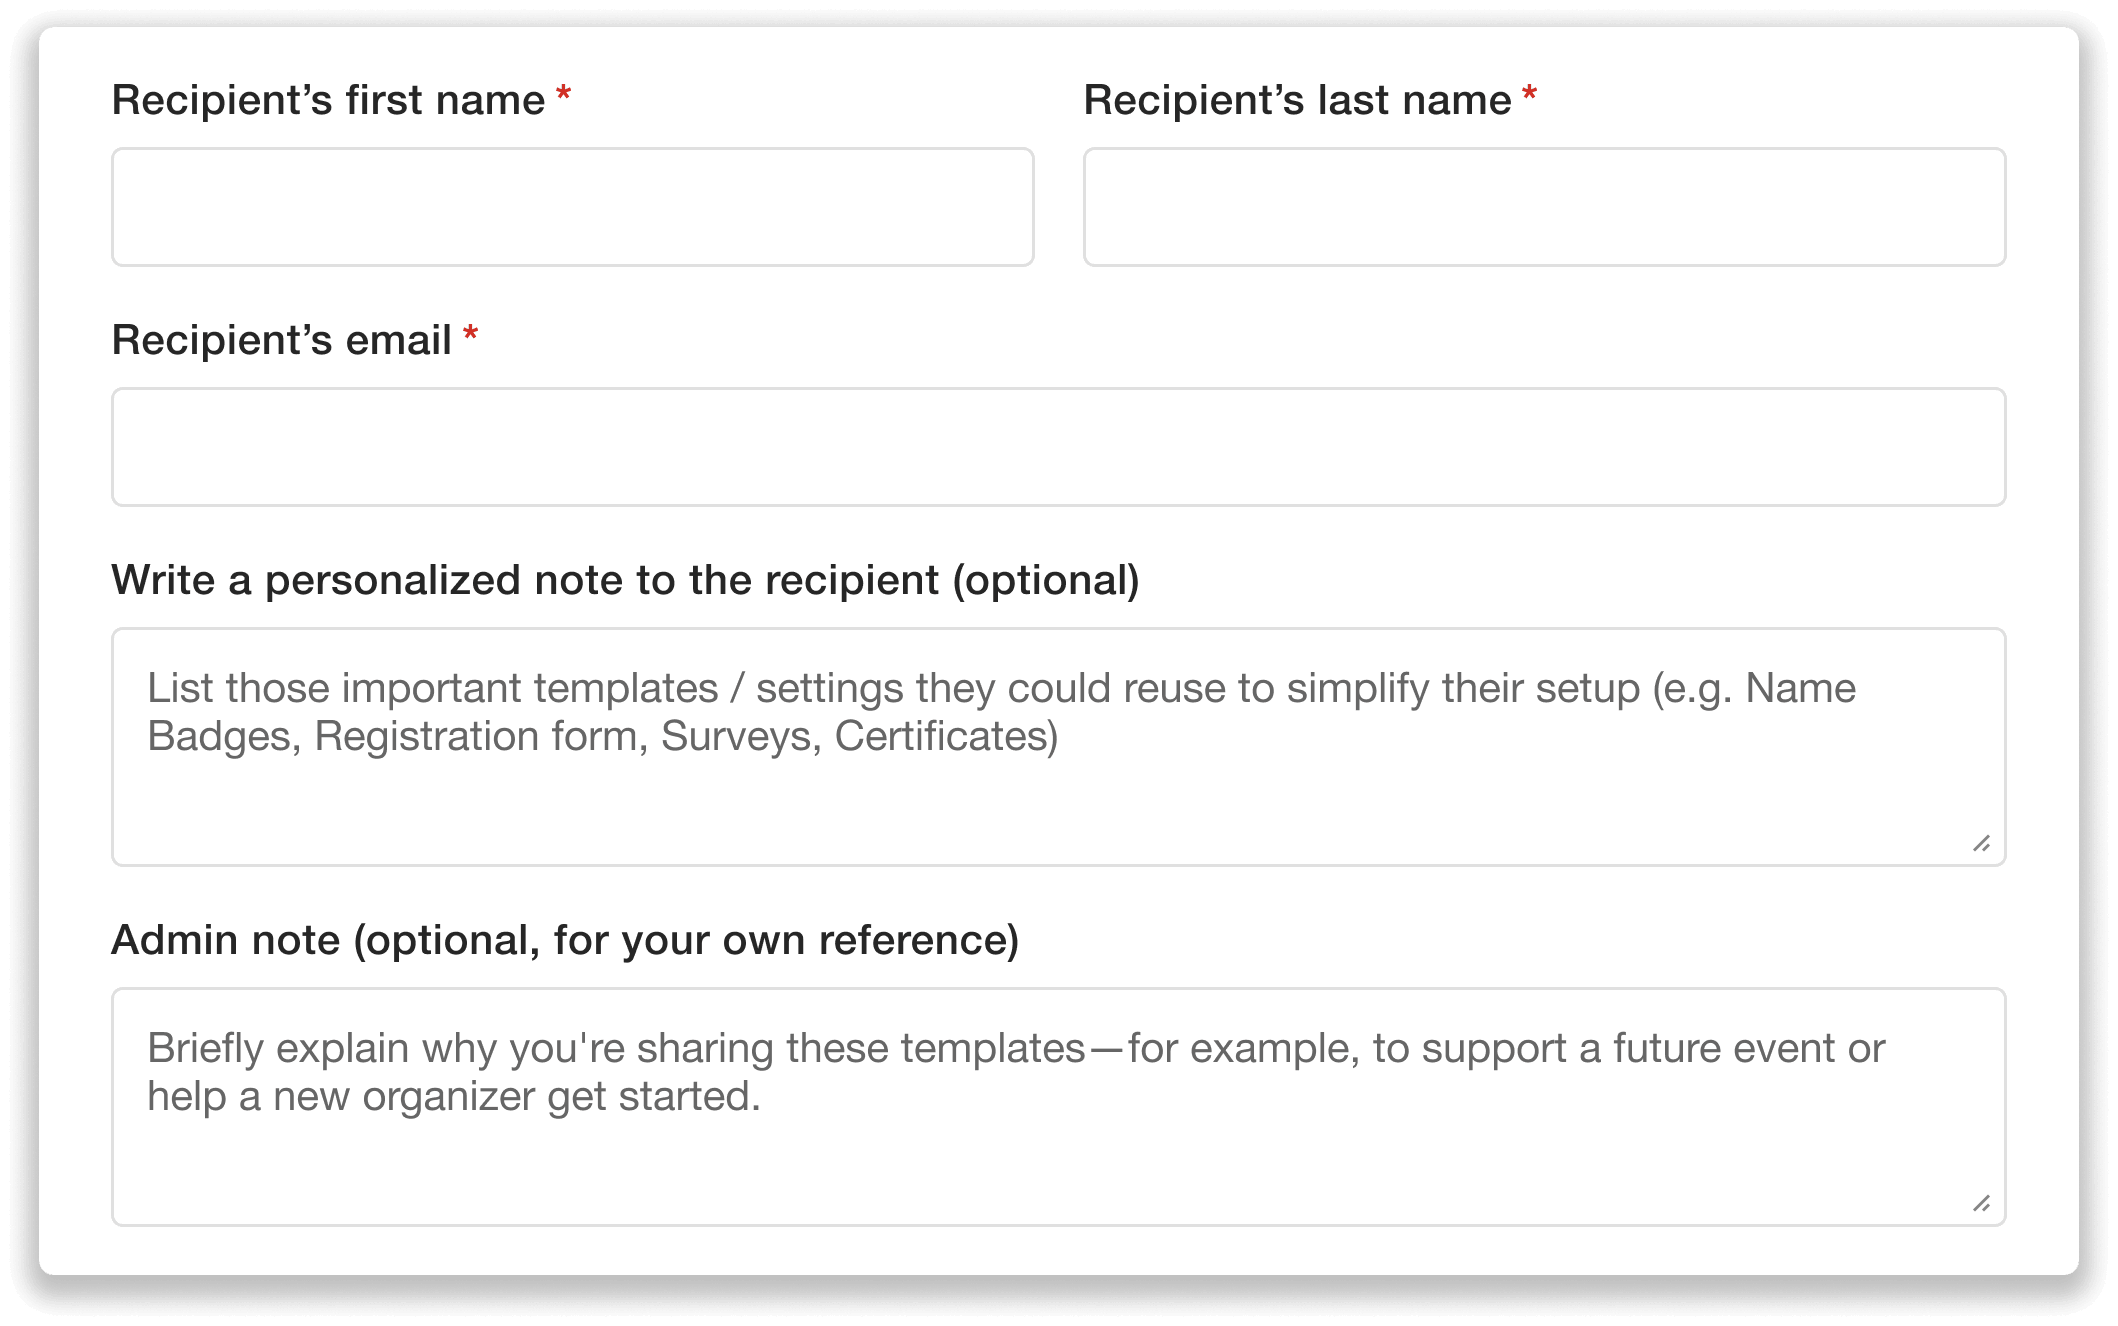Click the Admin note textarea resize handle
The width and height of the screenshot is (2118, 1326).
coord(1982,1203)
